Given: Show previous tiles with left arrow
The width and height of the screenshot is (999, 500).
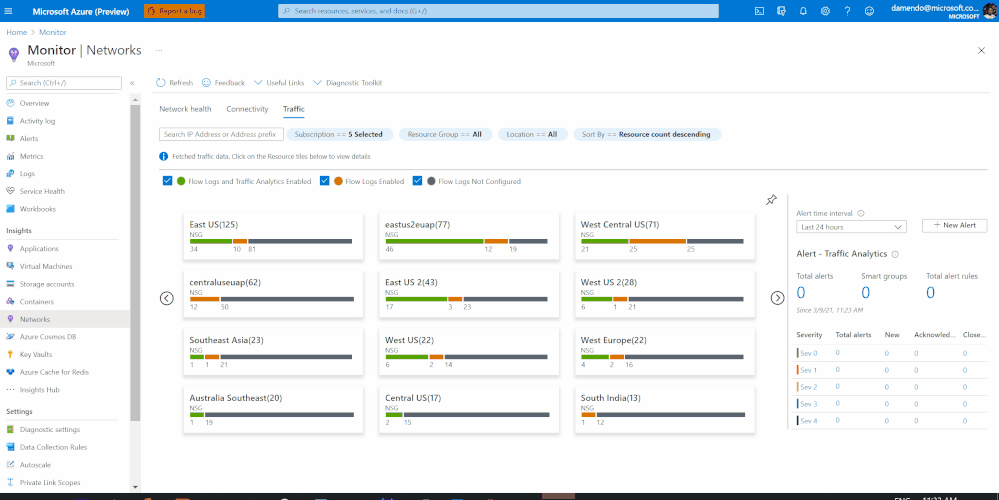Looking at the screenshot, I should (x=167, y=298).
